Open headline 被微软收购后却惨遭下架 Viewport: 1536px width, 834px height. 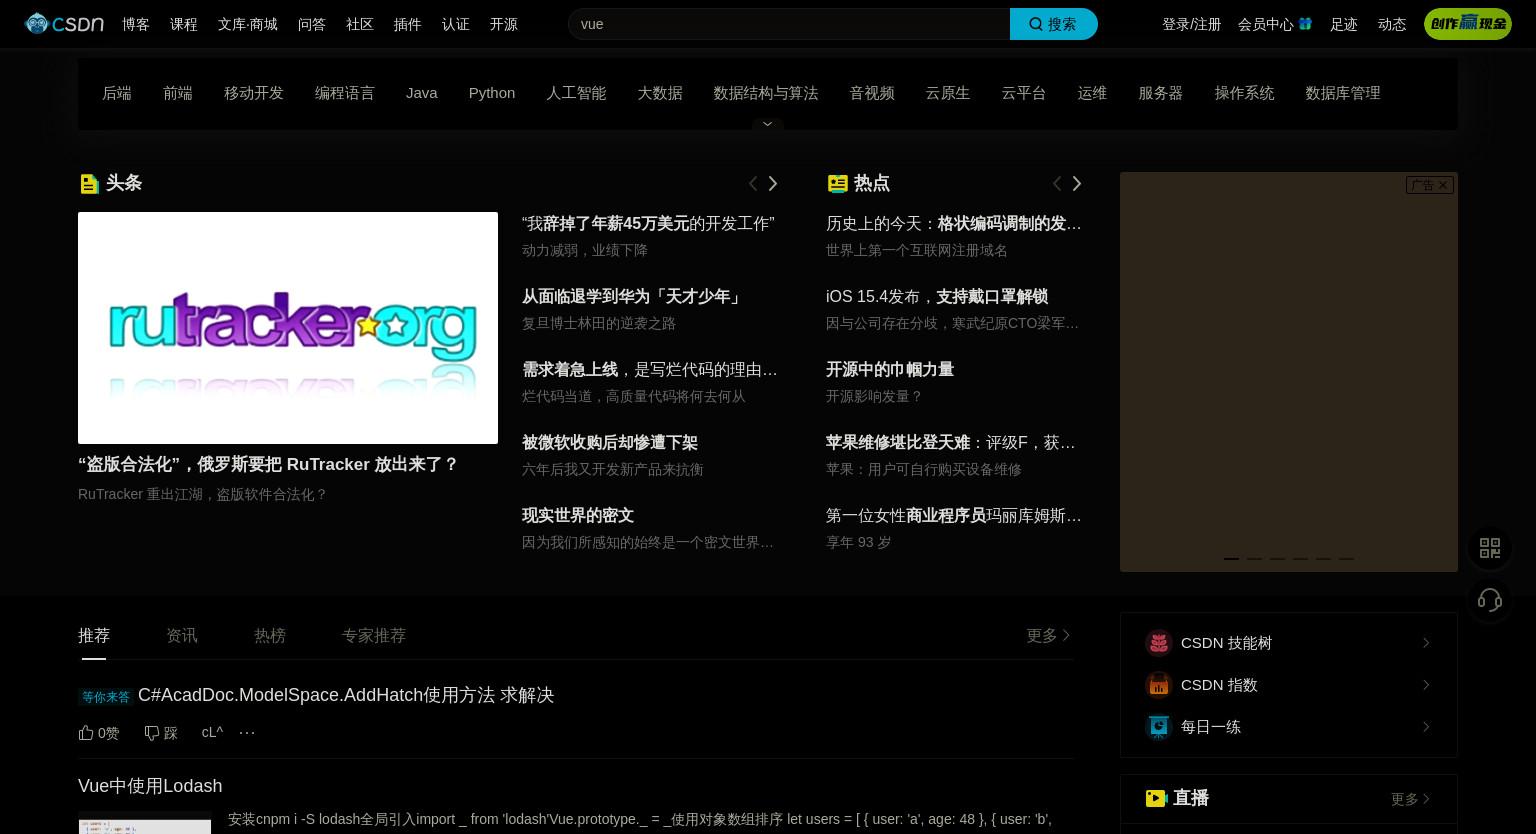pos(610,443)
